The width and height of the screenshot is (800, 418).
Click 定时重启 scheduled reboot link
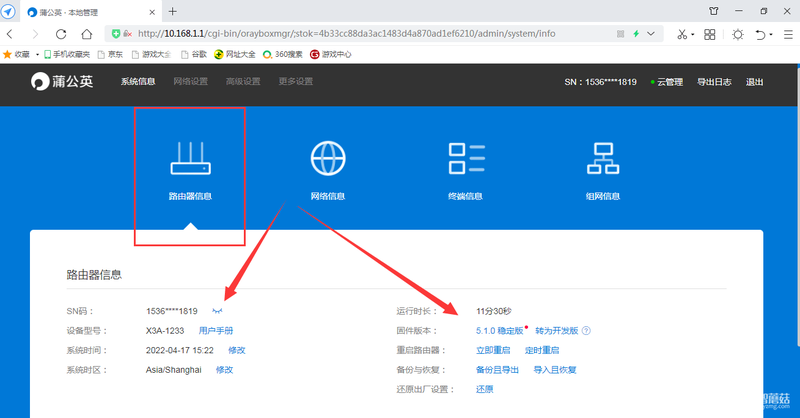coord(542,350)
